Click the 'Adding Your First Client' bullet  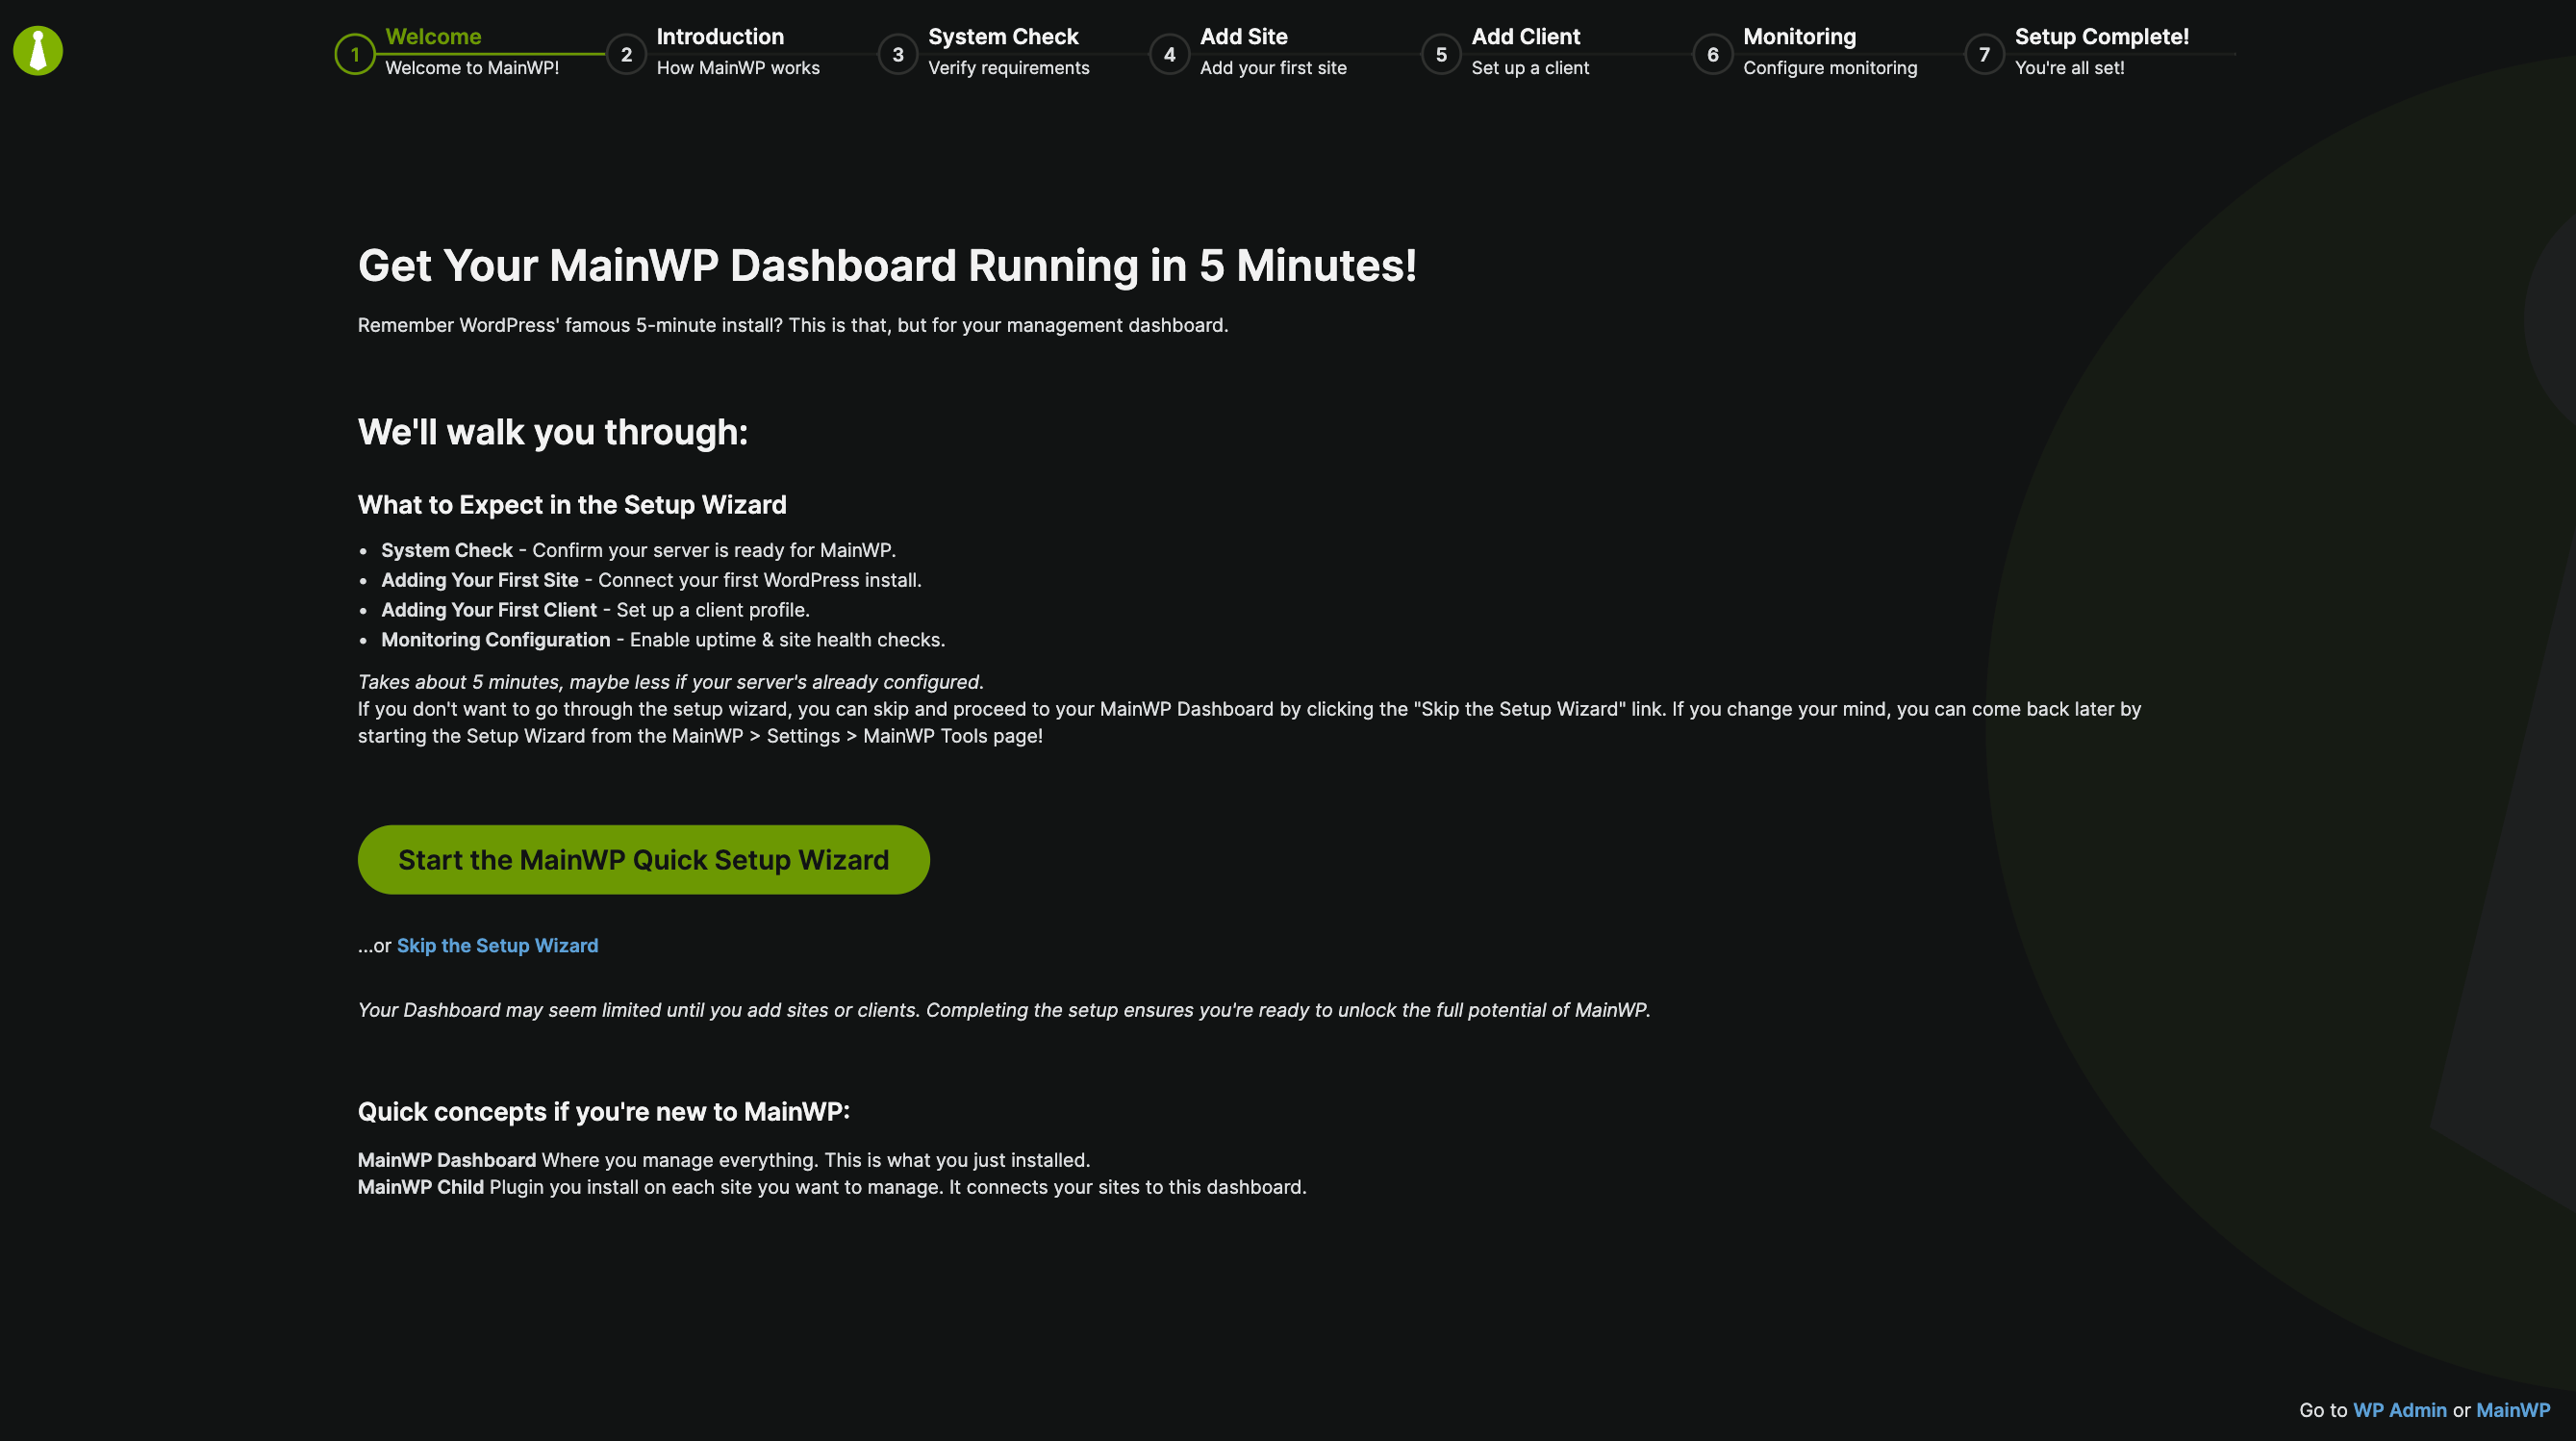[595, 610]
